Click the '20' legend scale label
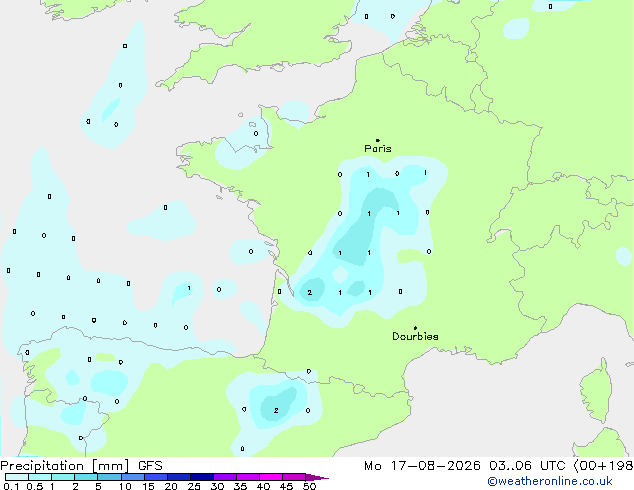Viewport: 634px width, 490px height. point(171,486)
